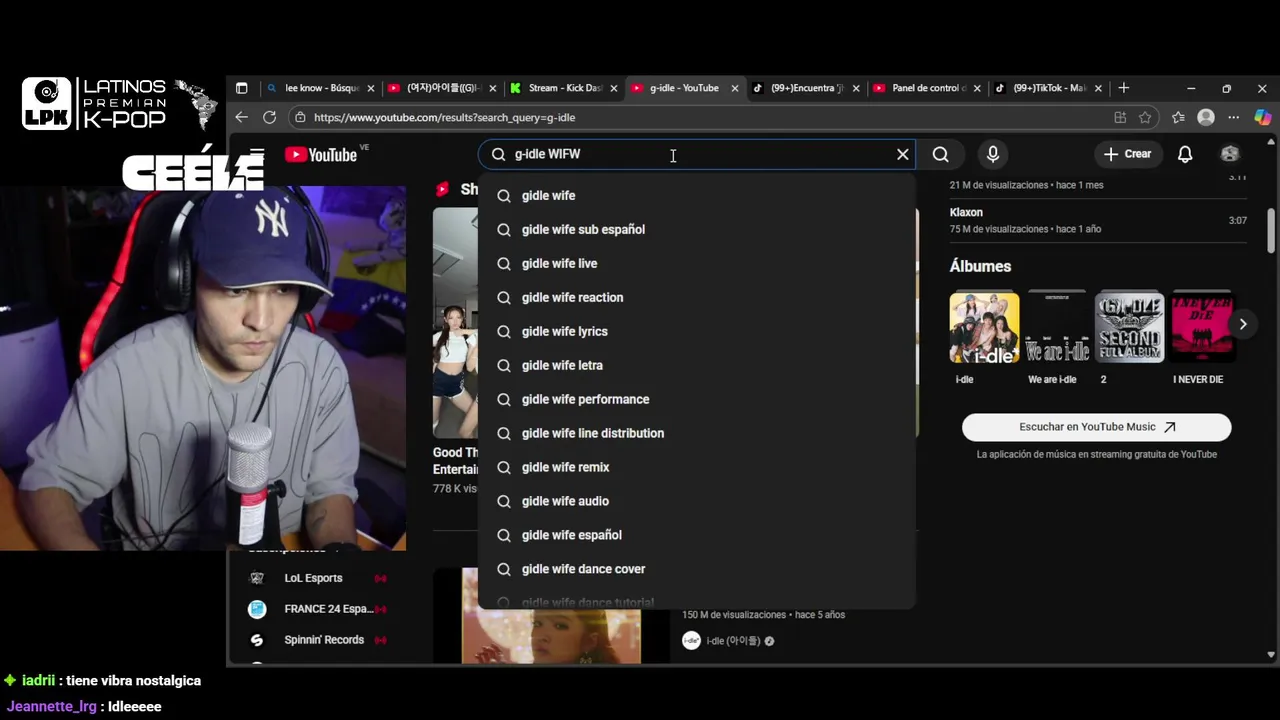Clear the search box with the X
The image size is (1280, 720).
coord(903,154)
